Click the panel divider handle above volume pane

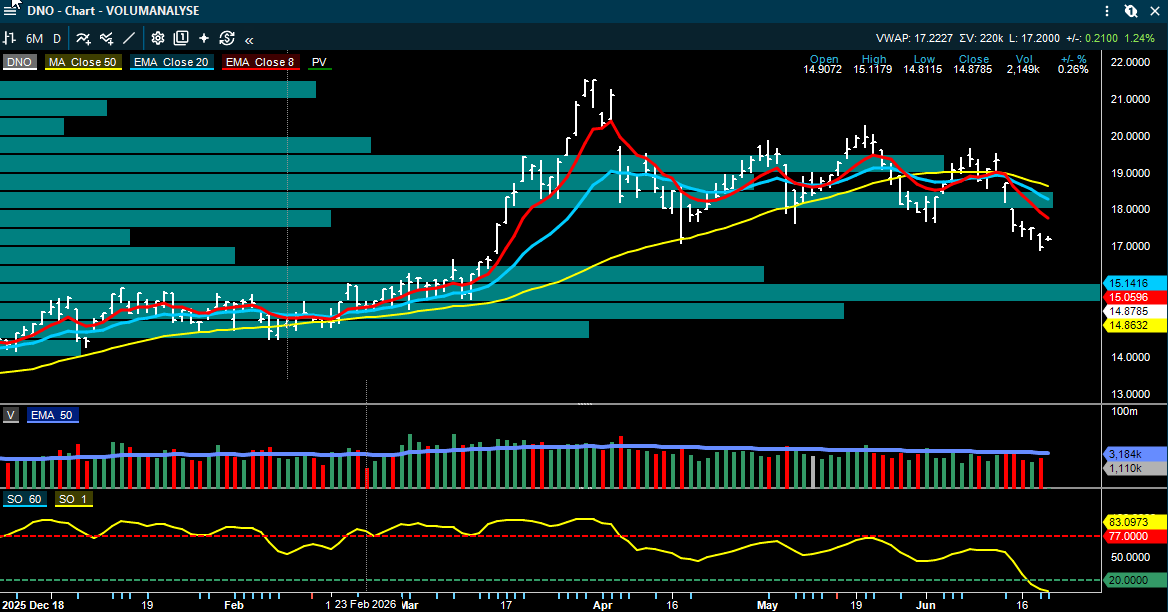pyautogui.click(x=585, y=404)
